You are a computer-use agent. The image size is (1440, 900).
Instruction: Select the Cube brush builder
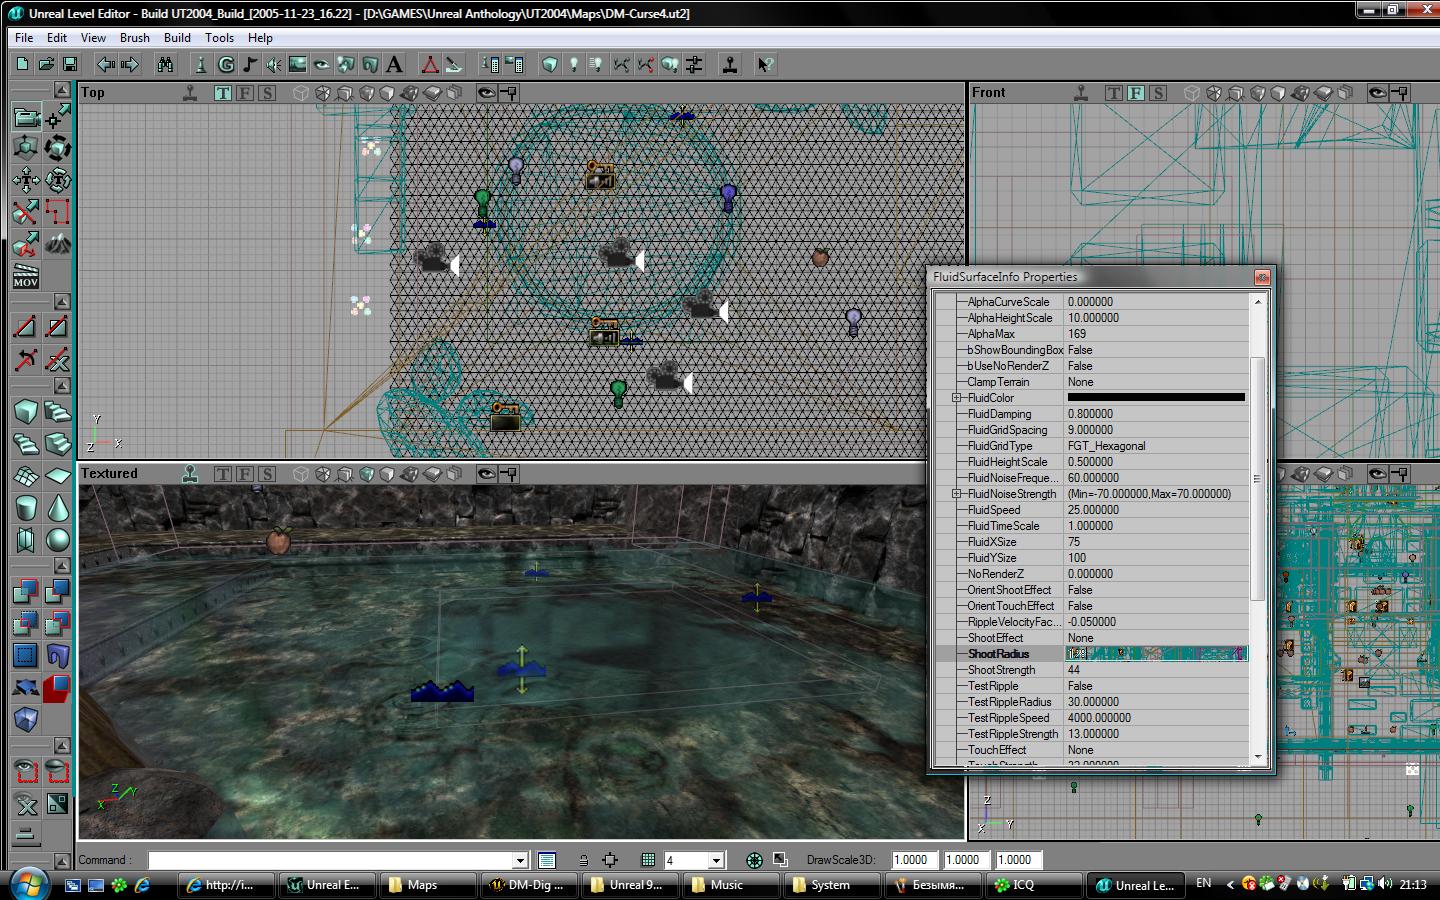pos(26,412)
